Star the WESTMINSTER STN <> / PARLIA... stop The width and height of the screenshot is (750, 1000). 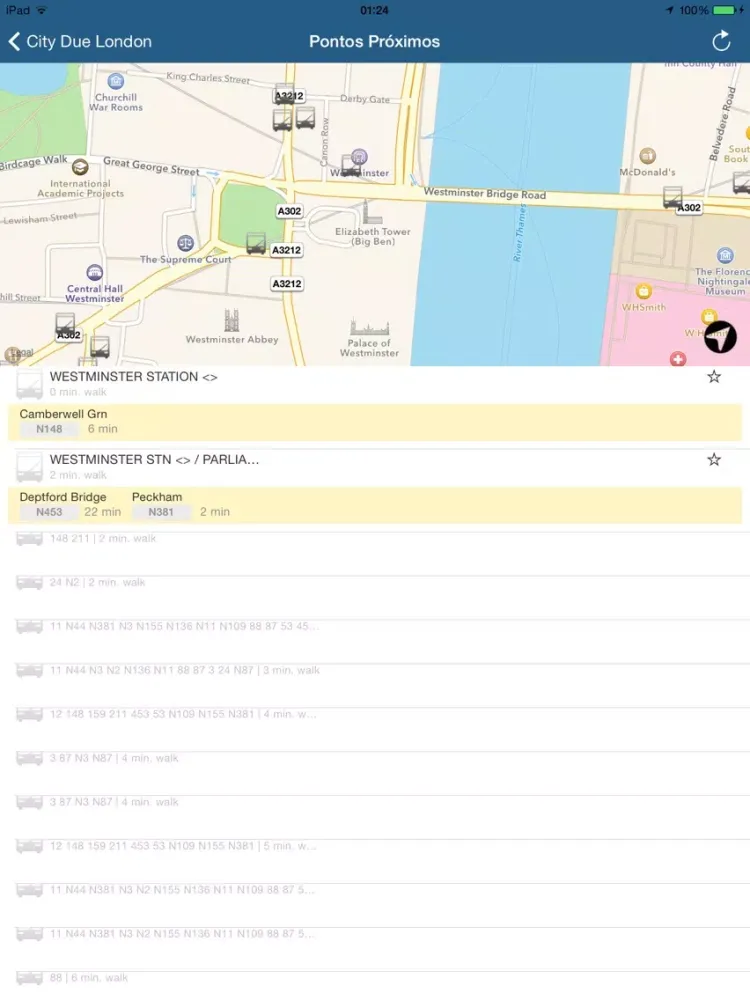pyautogui.click(x=714, y=460)
